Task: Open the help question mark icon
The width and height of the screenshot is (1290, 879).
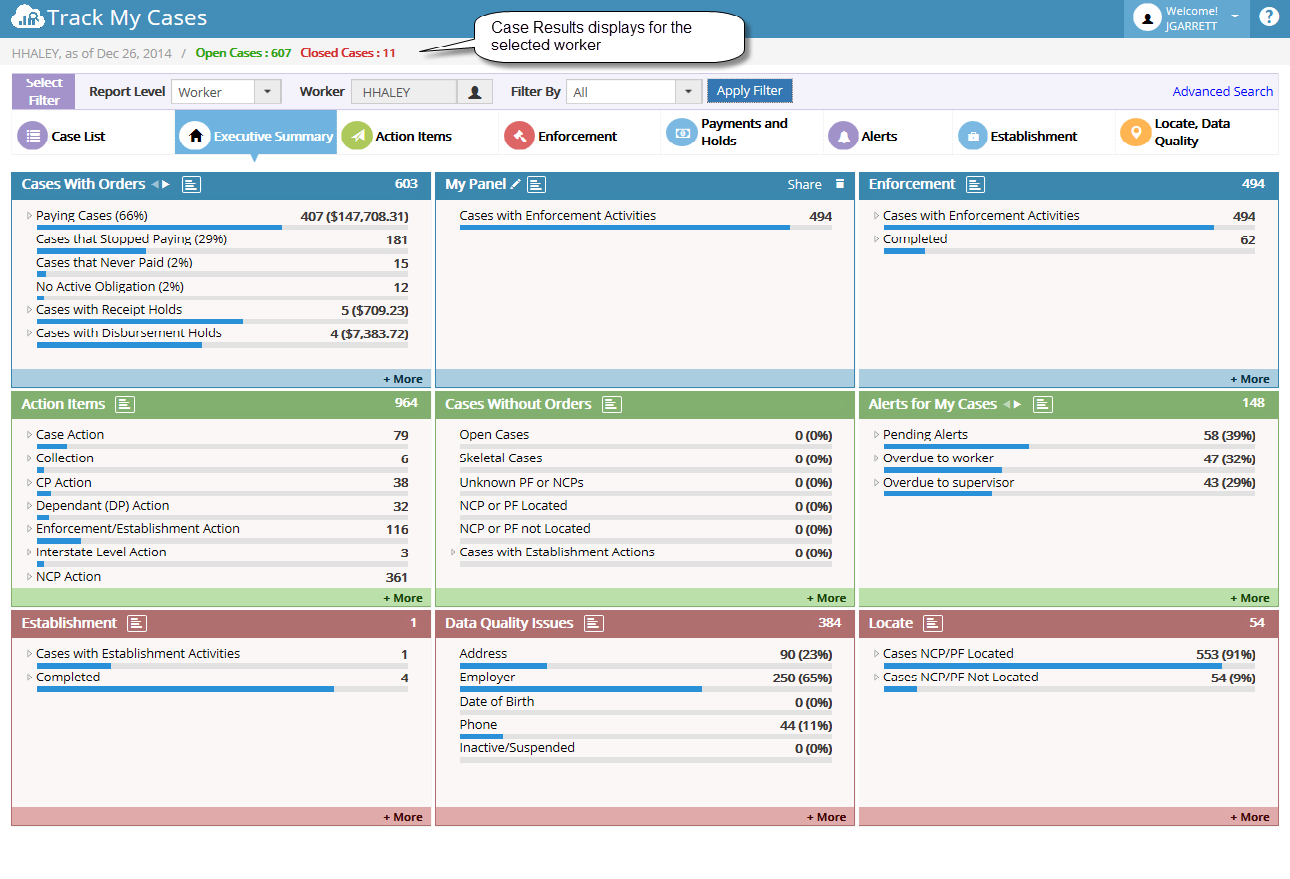Action: tap(1269, 17)
